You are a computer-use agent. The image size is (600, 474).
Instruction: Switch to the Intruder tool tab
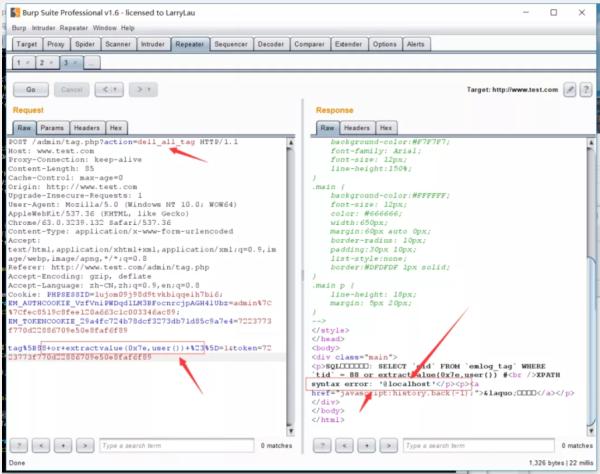[152, 44]
